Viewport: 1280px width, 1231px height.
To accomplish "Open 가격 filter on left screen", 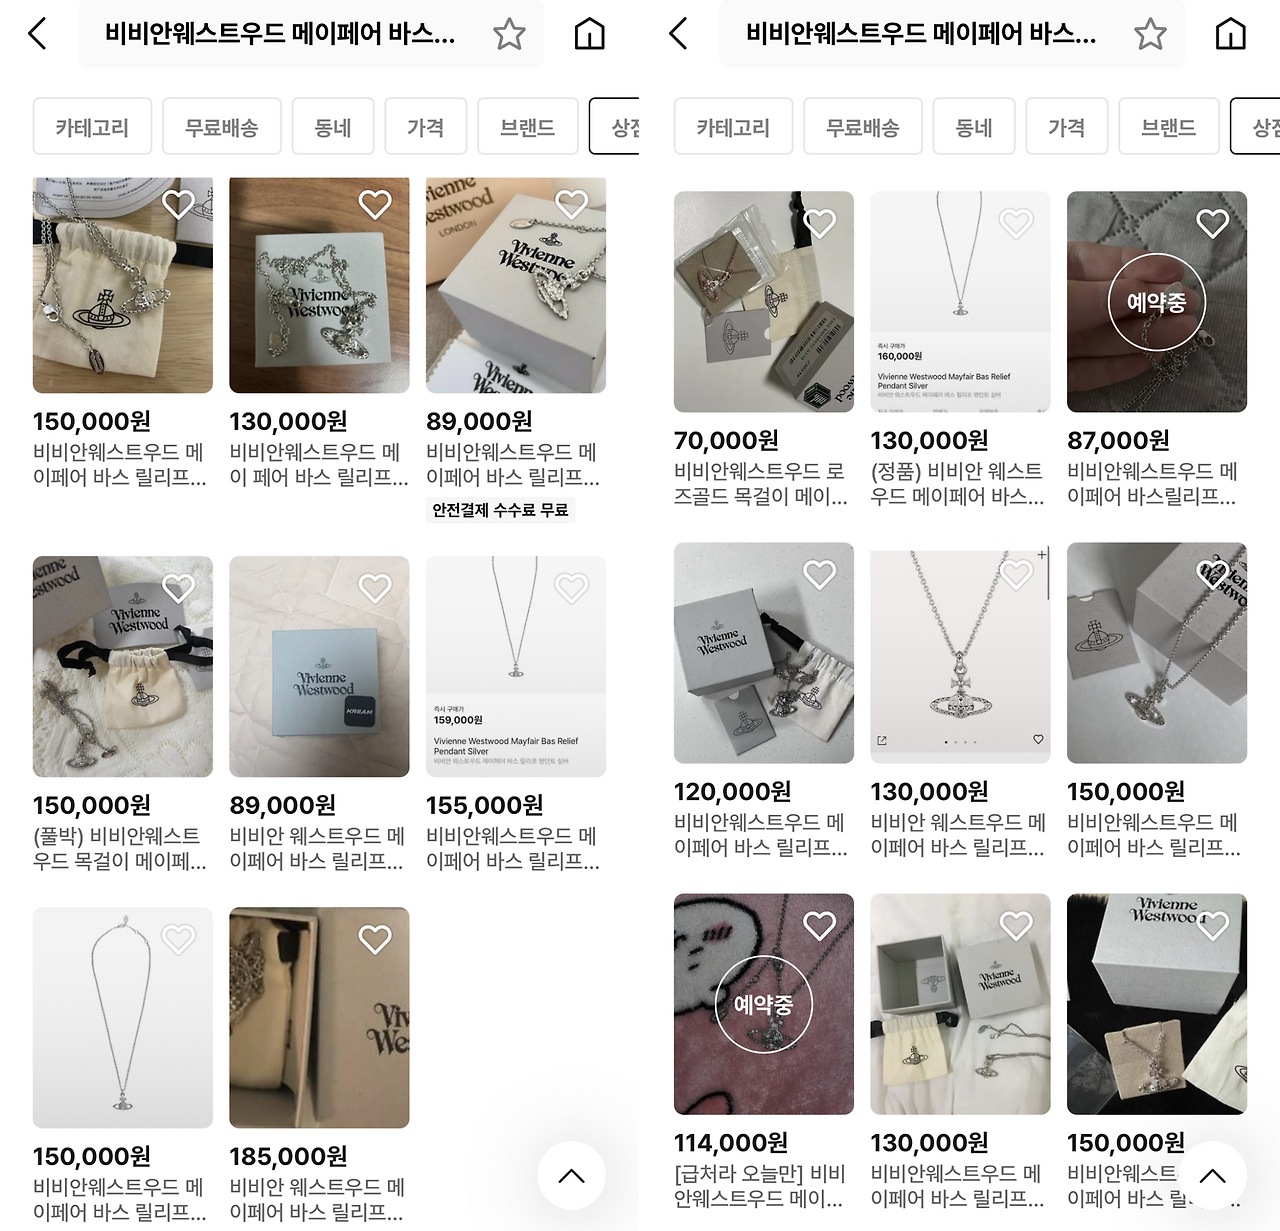I will 426,126.
